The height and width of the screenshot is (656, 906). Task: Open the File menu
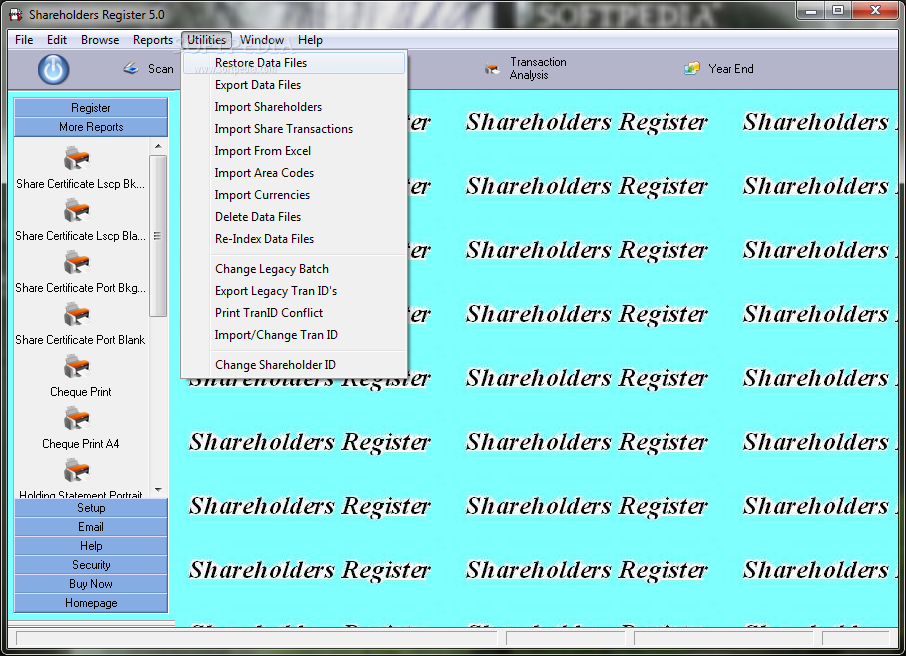coord(24,40)
